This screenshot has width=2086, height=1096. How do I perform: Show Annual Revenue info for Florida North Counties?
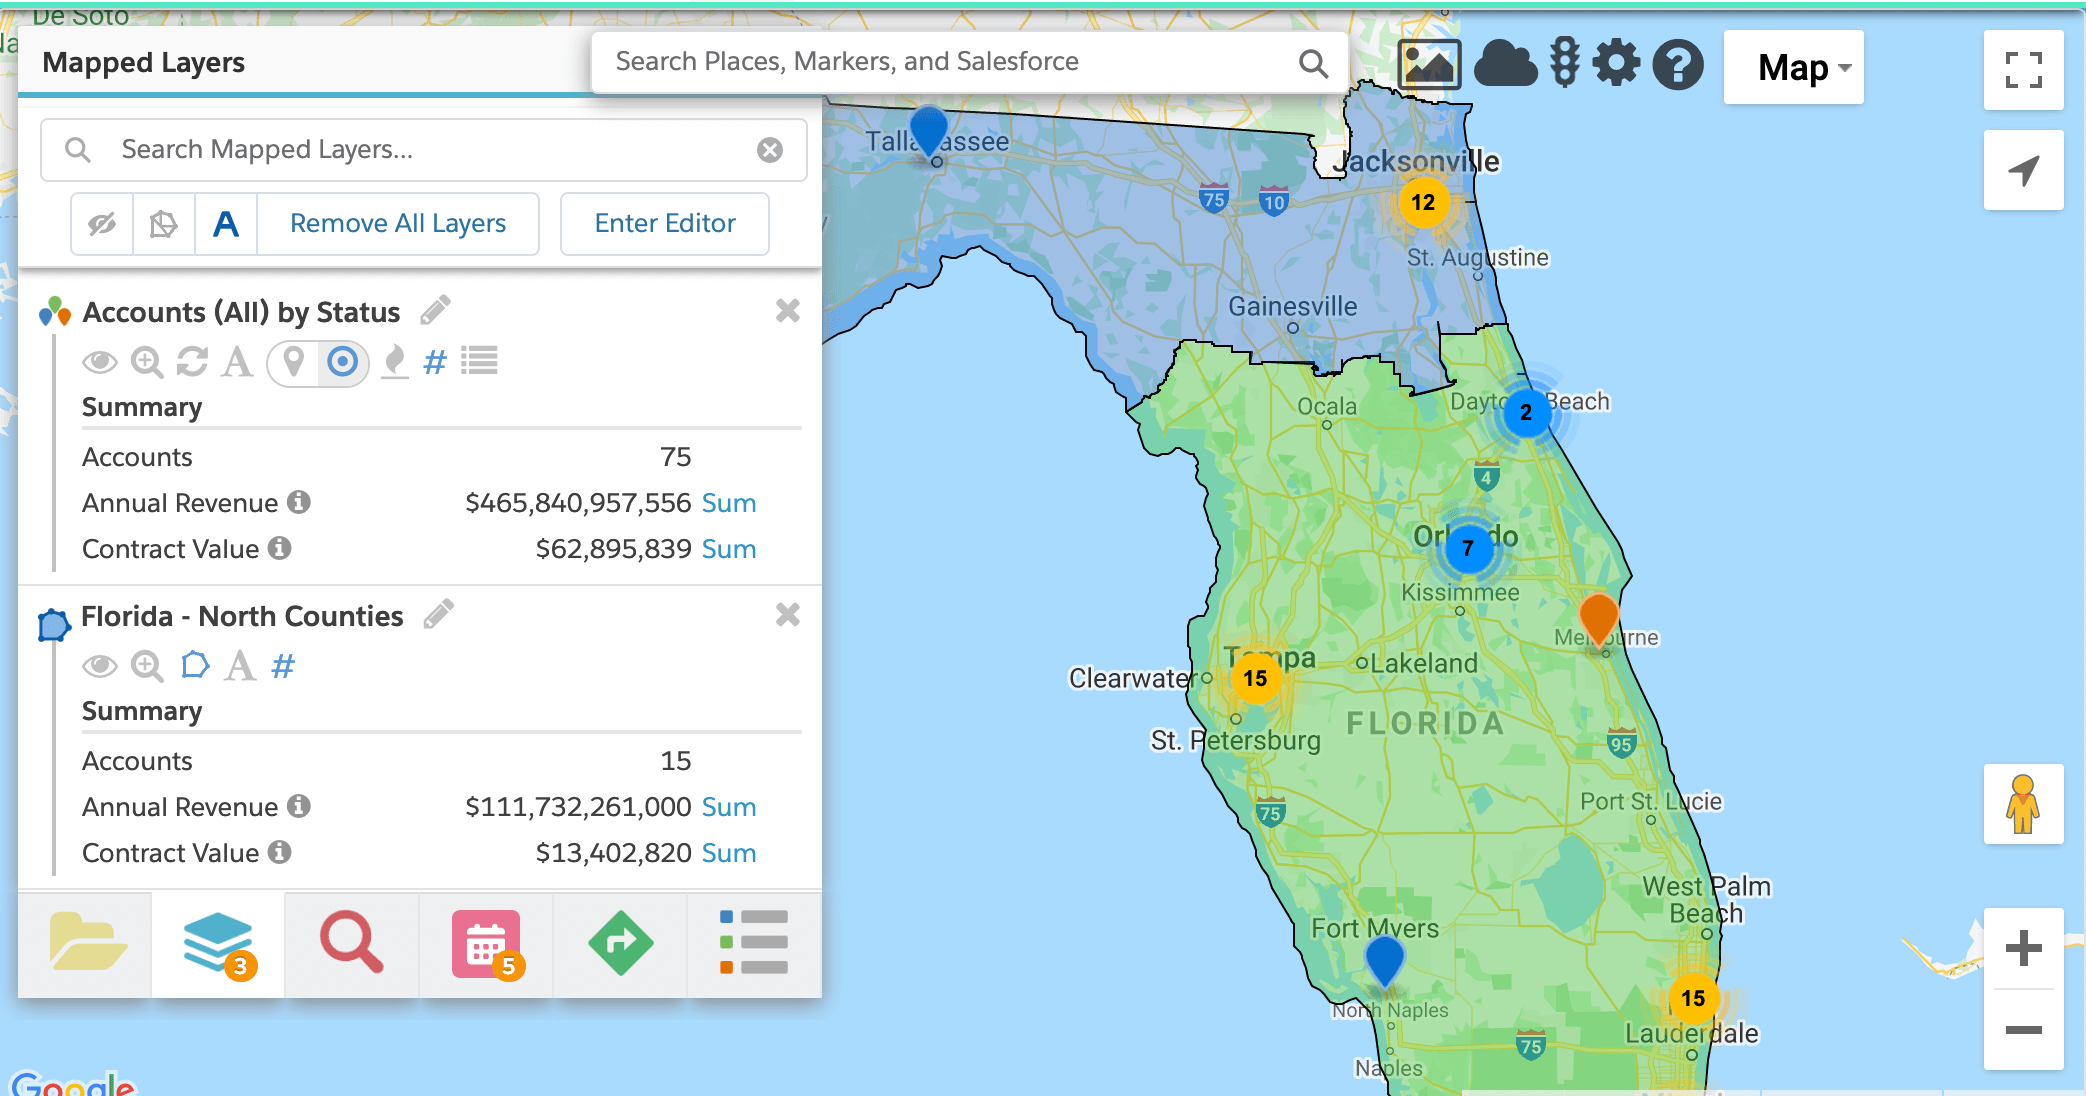pos(298,806)
